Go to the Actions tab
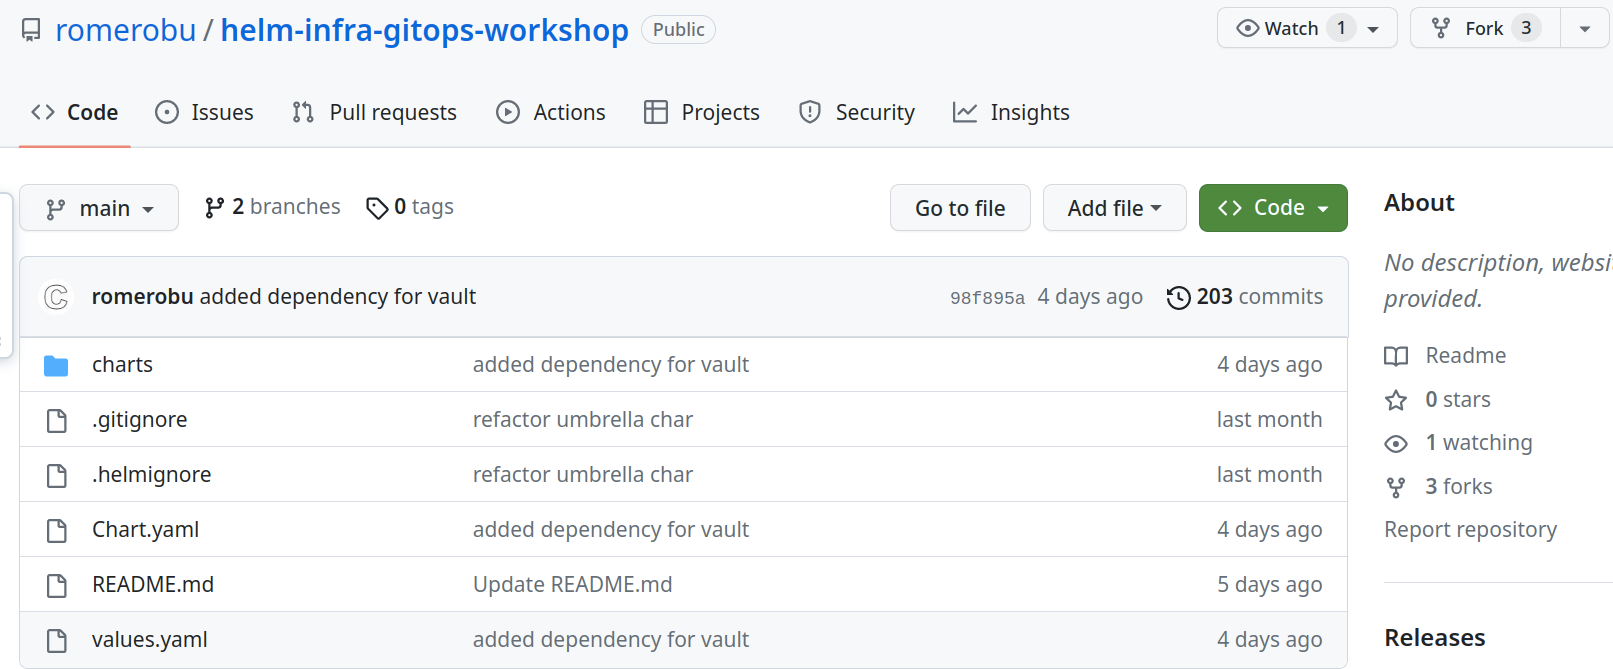The height and width of the screenshot is (669, 1613). click(551, 112)
